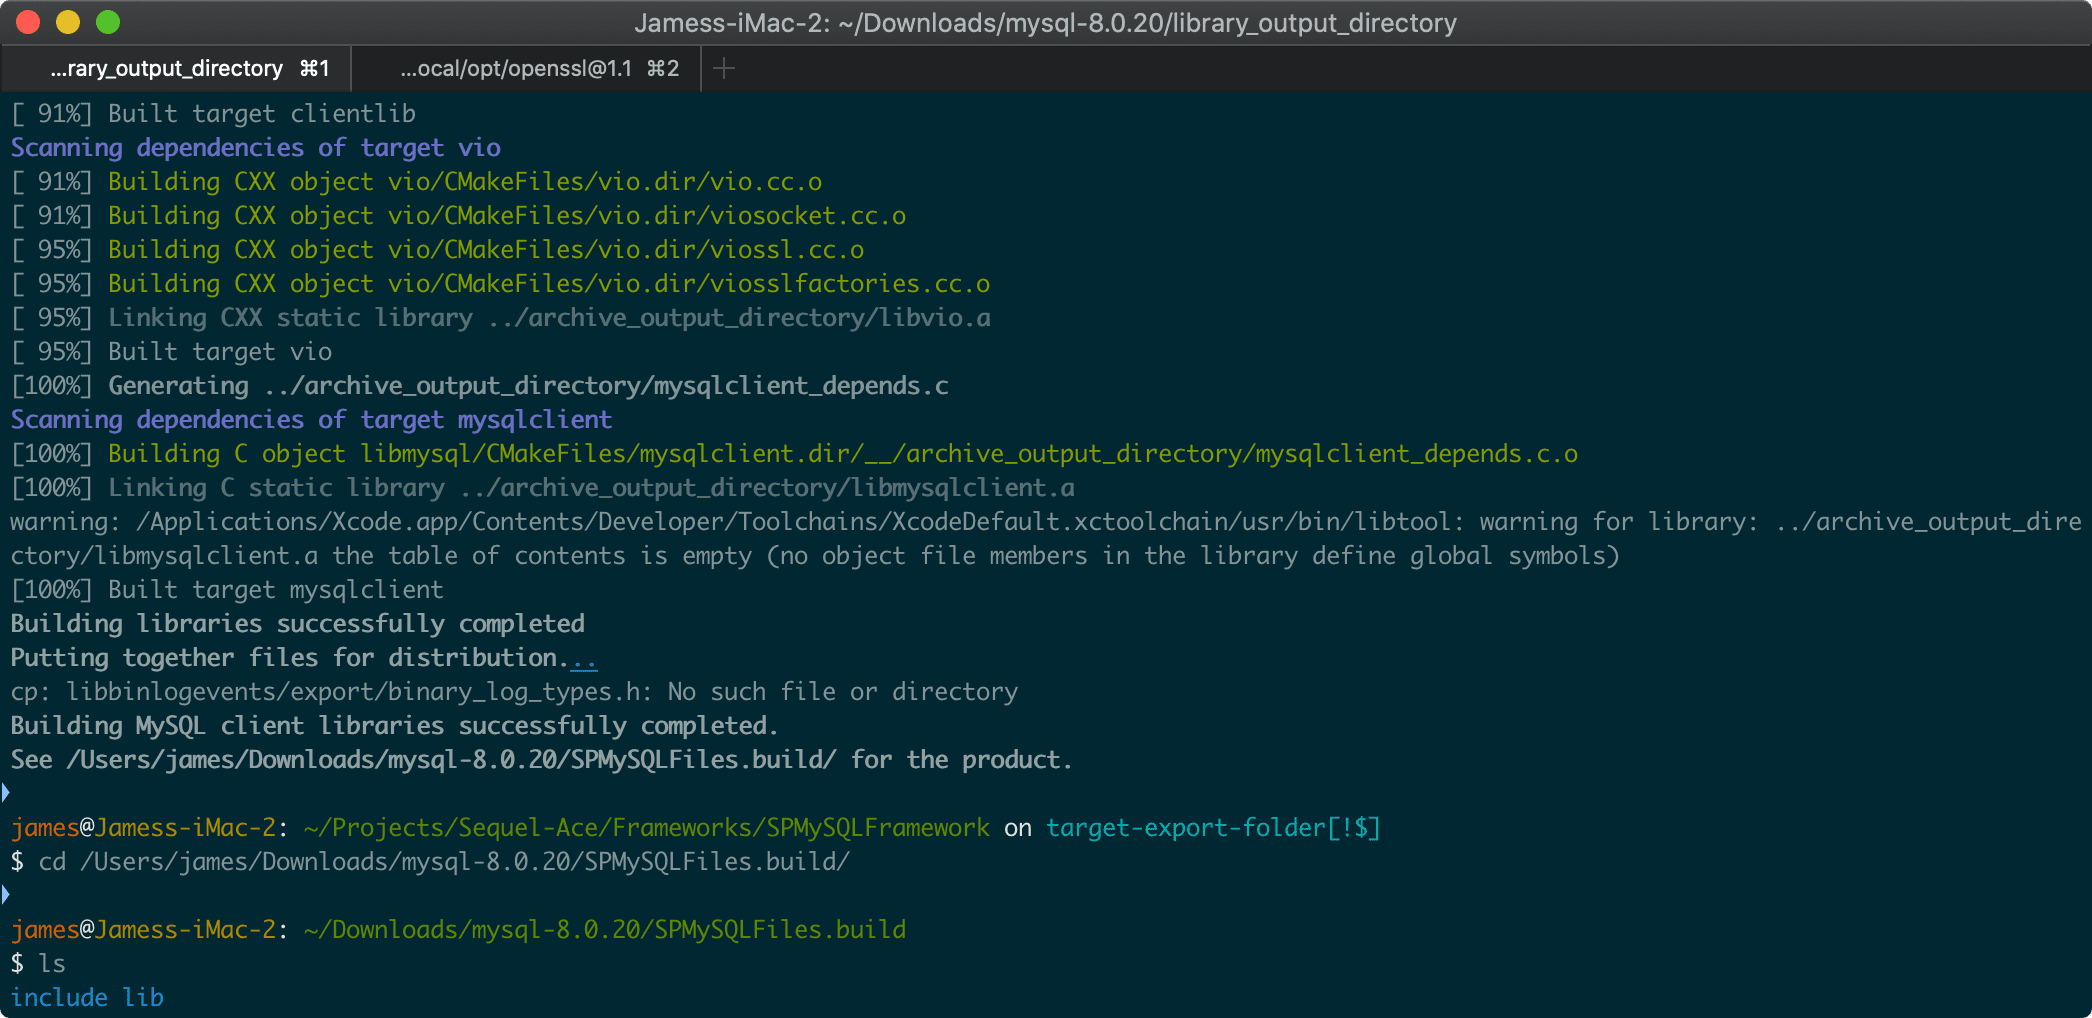Minimize the window with yellow button

coord(68,22)
